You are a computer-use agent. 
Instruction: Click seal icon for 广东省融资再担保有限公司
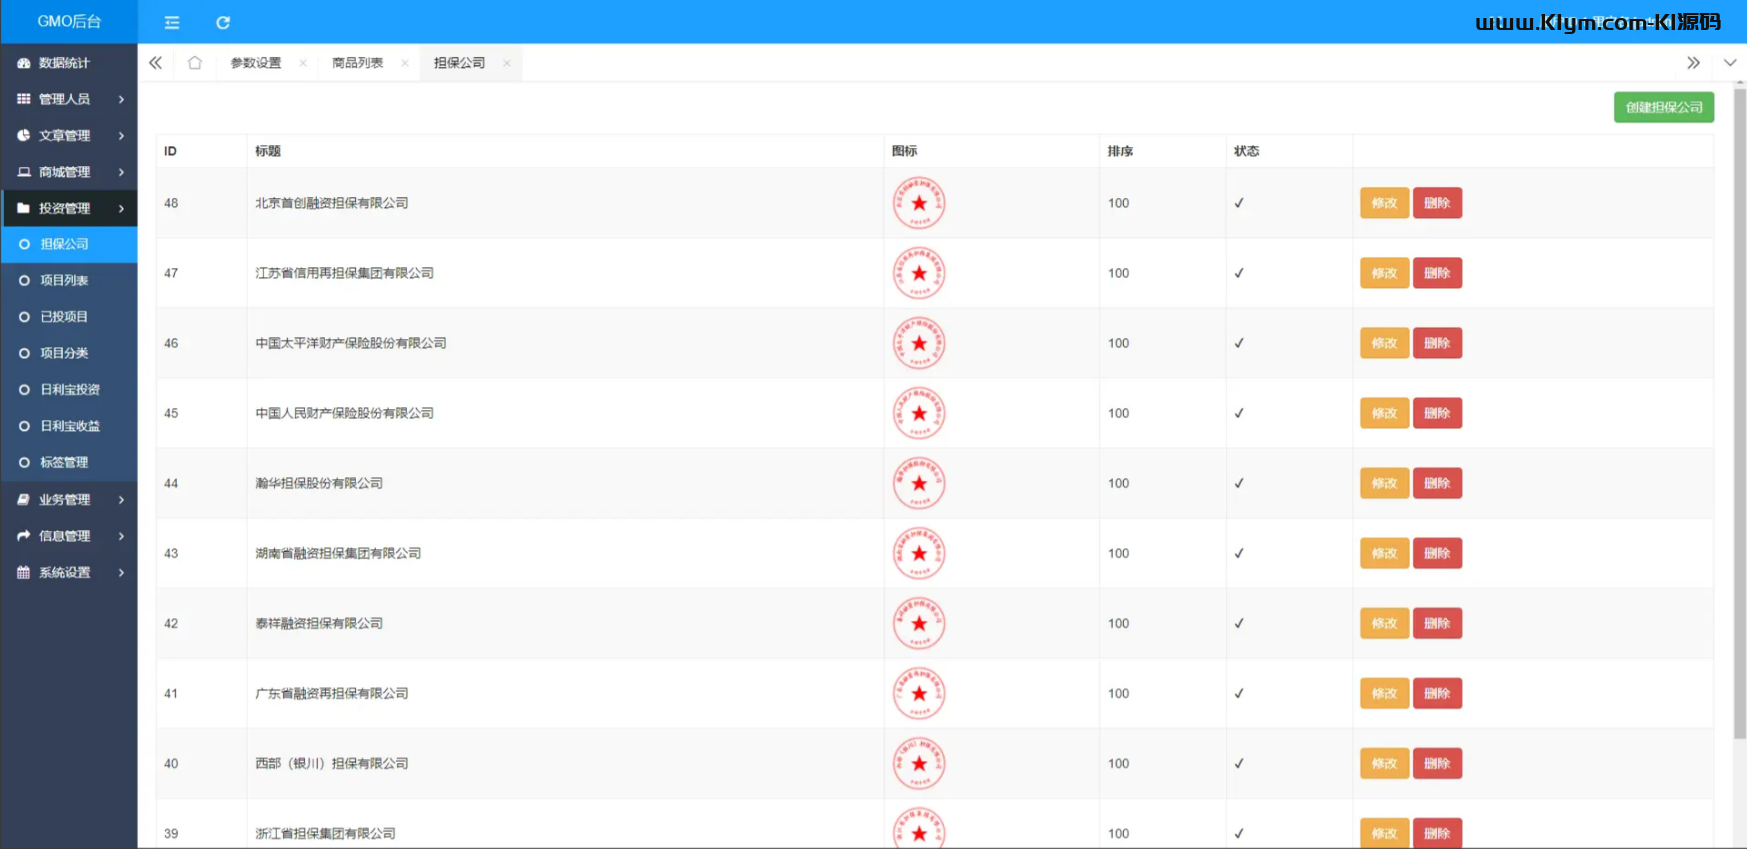(x=919, y=693)
